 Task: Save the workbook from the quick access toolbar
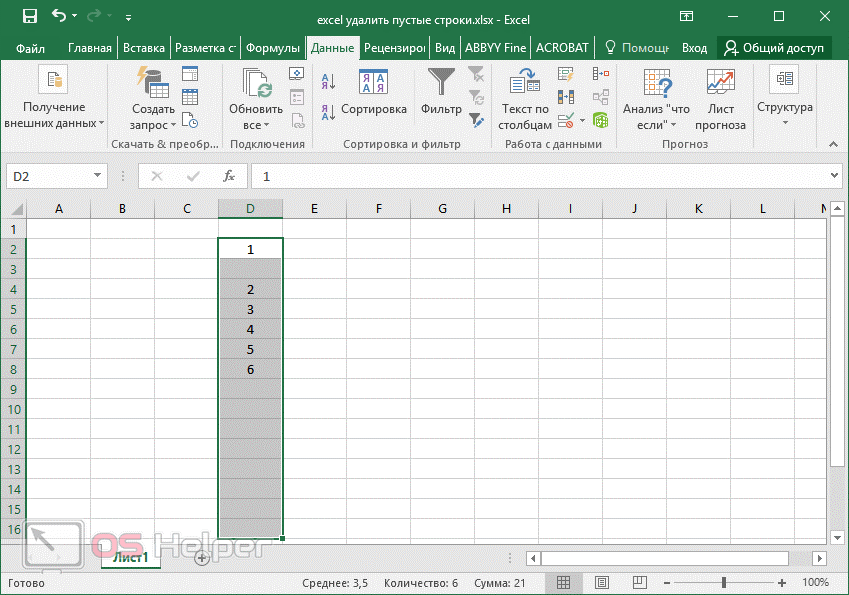pyautogui.click(x=29, y=17)
